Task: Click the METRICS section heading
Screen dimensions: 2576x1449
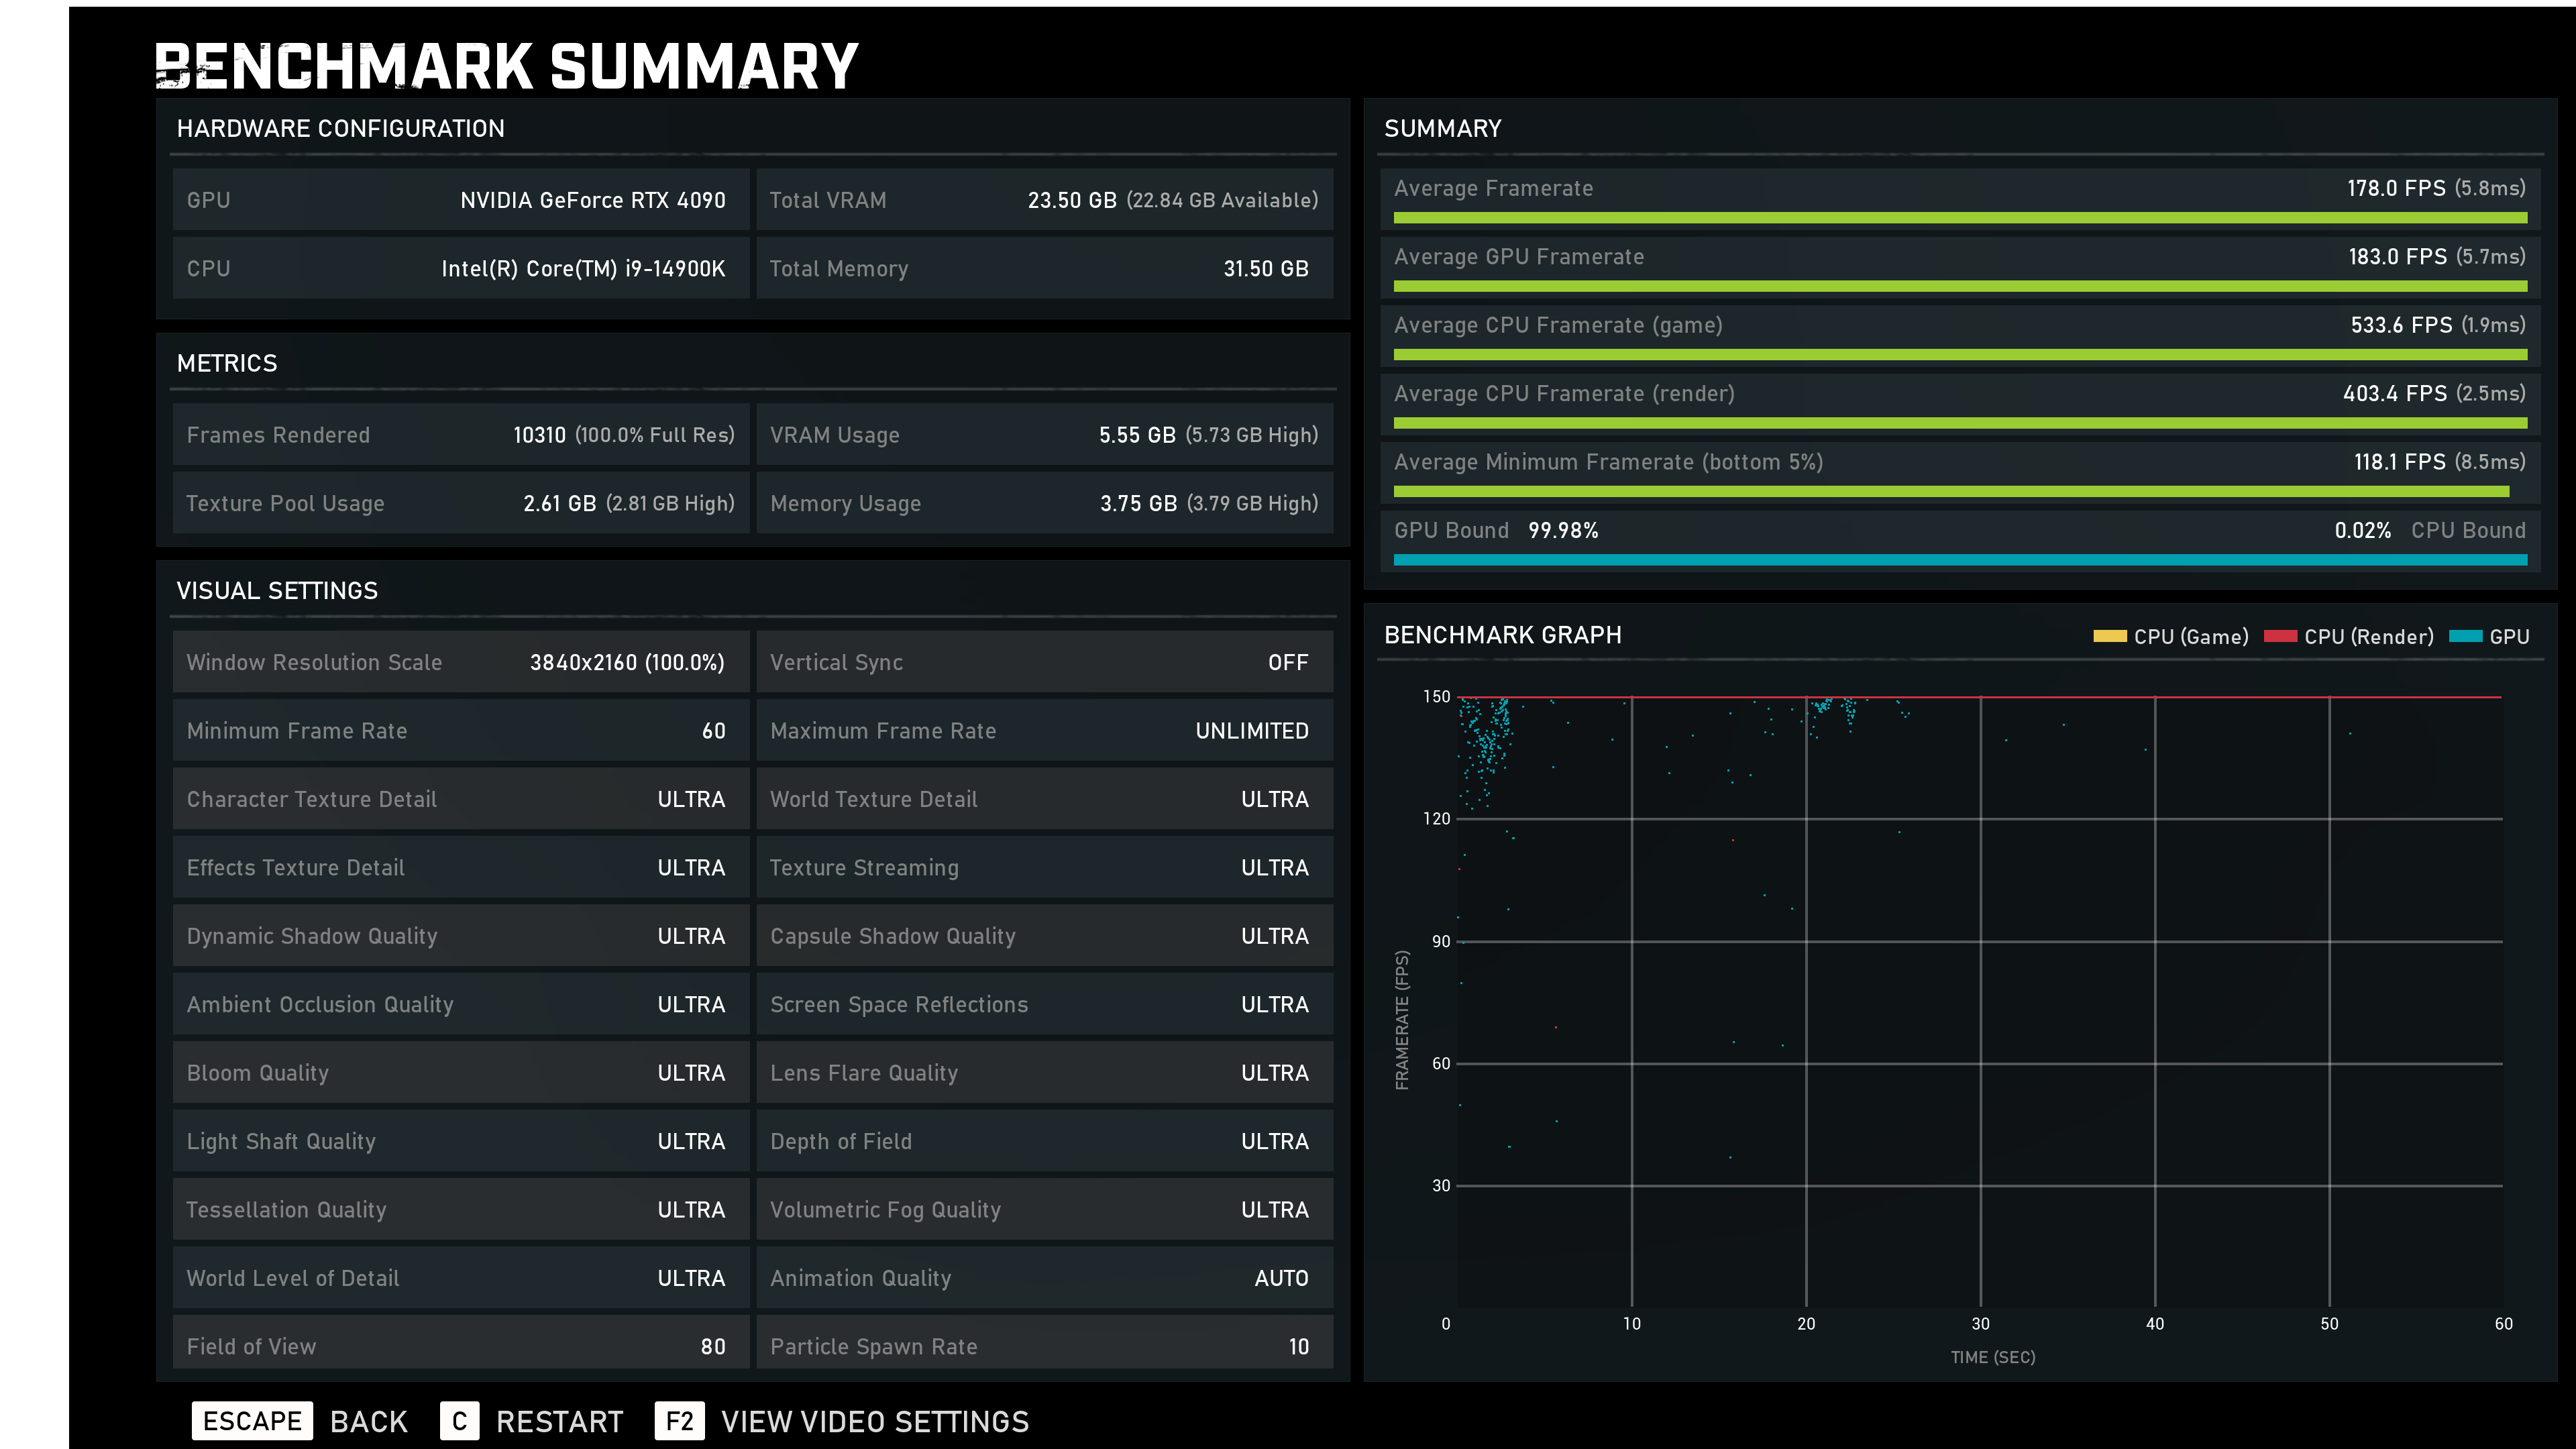Action: click(x=227, y=363)
